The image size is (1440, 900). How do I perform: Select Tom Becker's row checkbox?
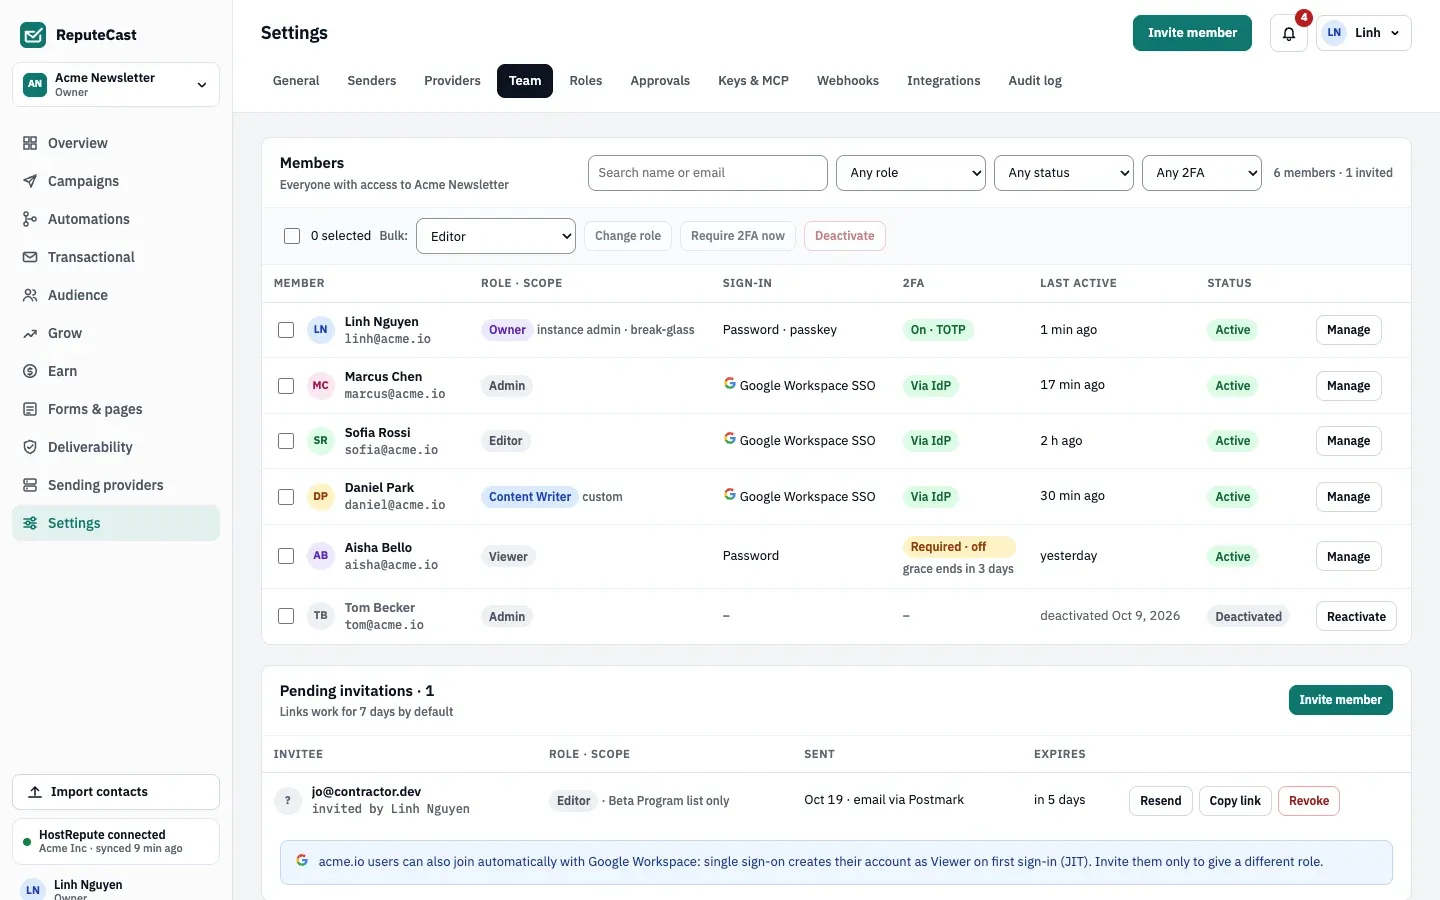pos(286,616)
